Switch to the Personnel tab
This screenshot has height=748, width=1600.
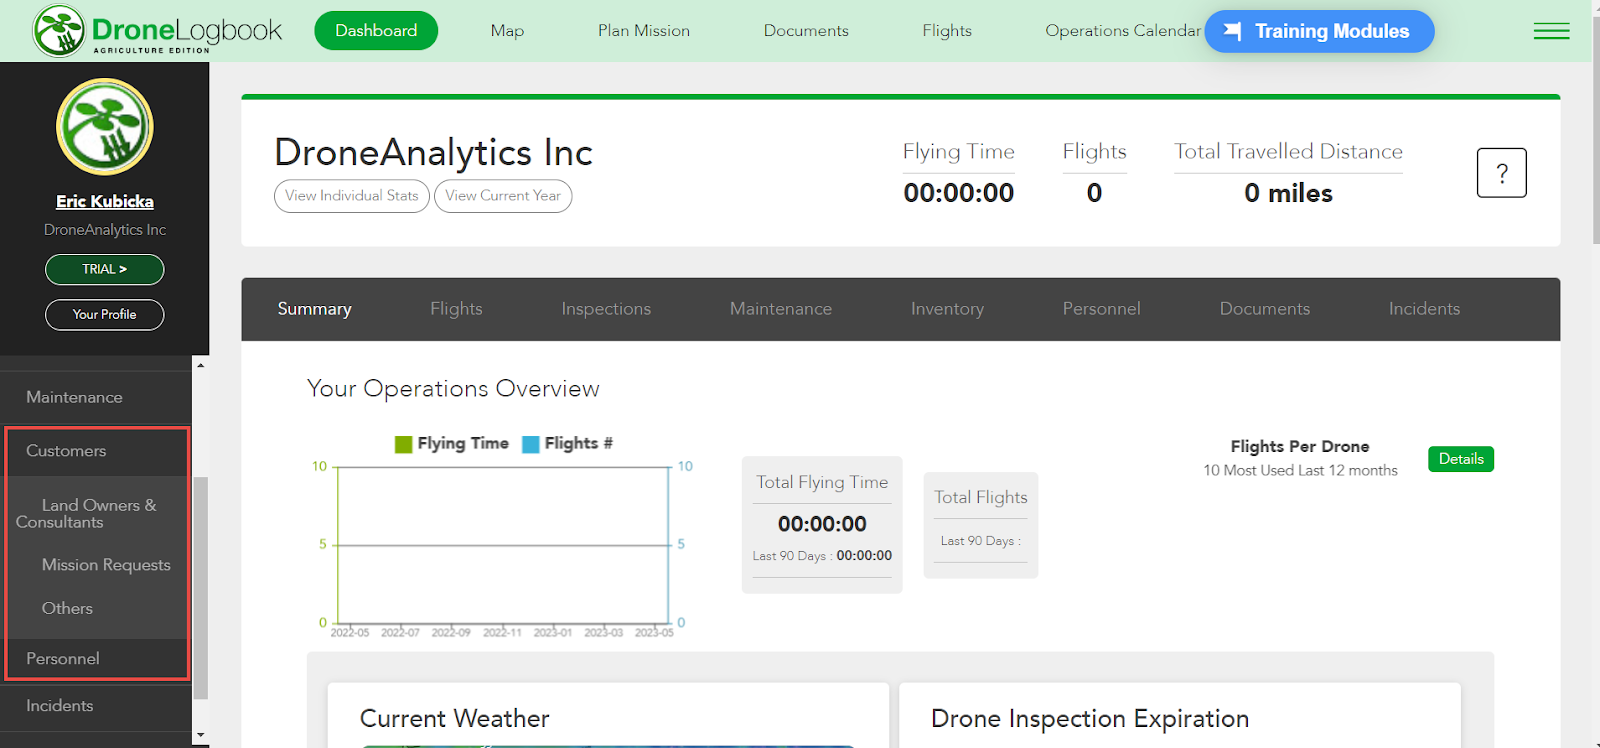1101,309
